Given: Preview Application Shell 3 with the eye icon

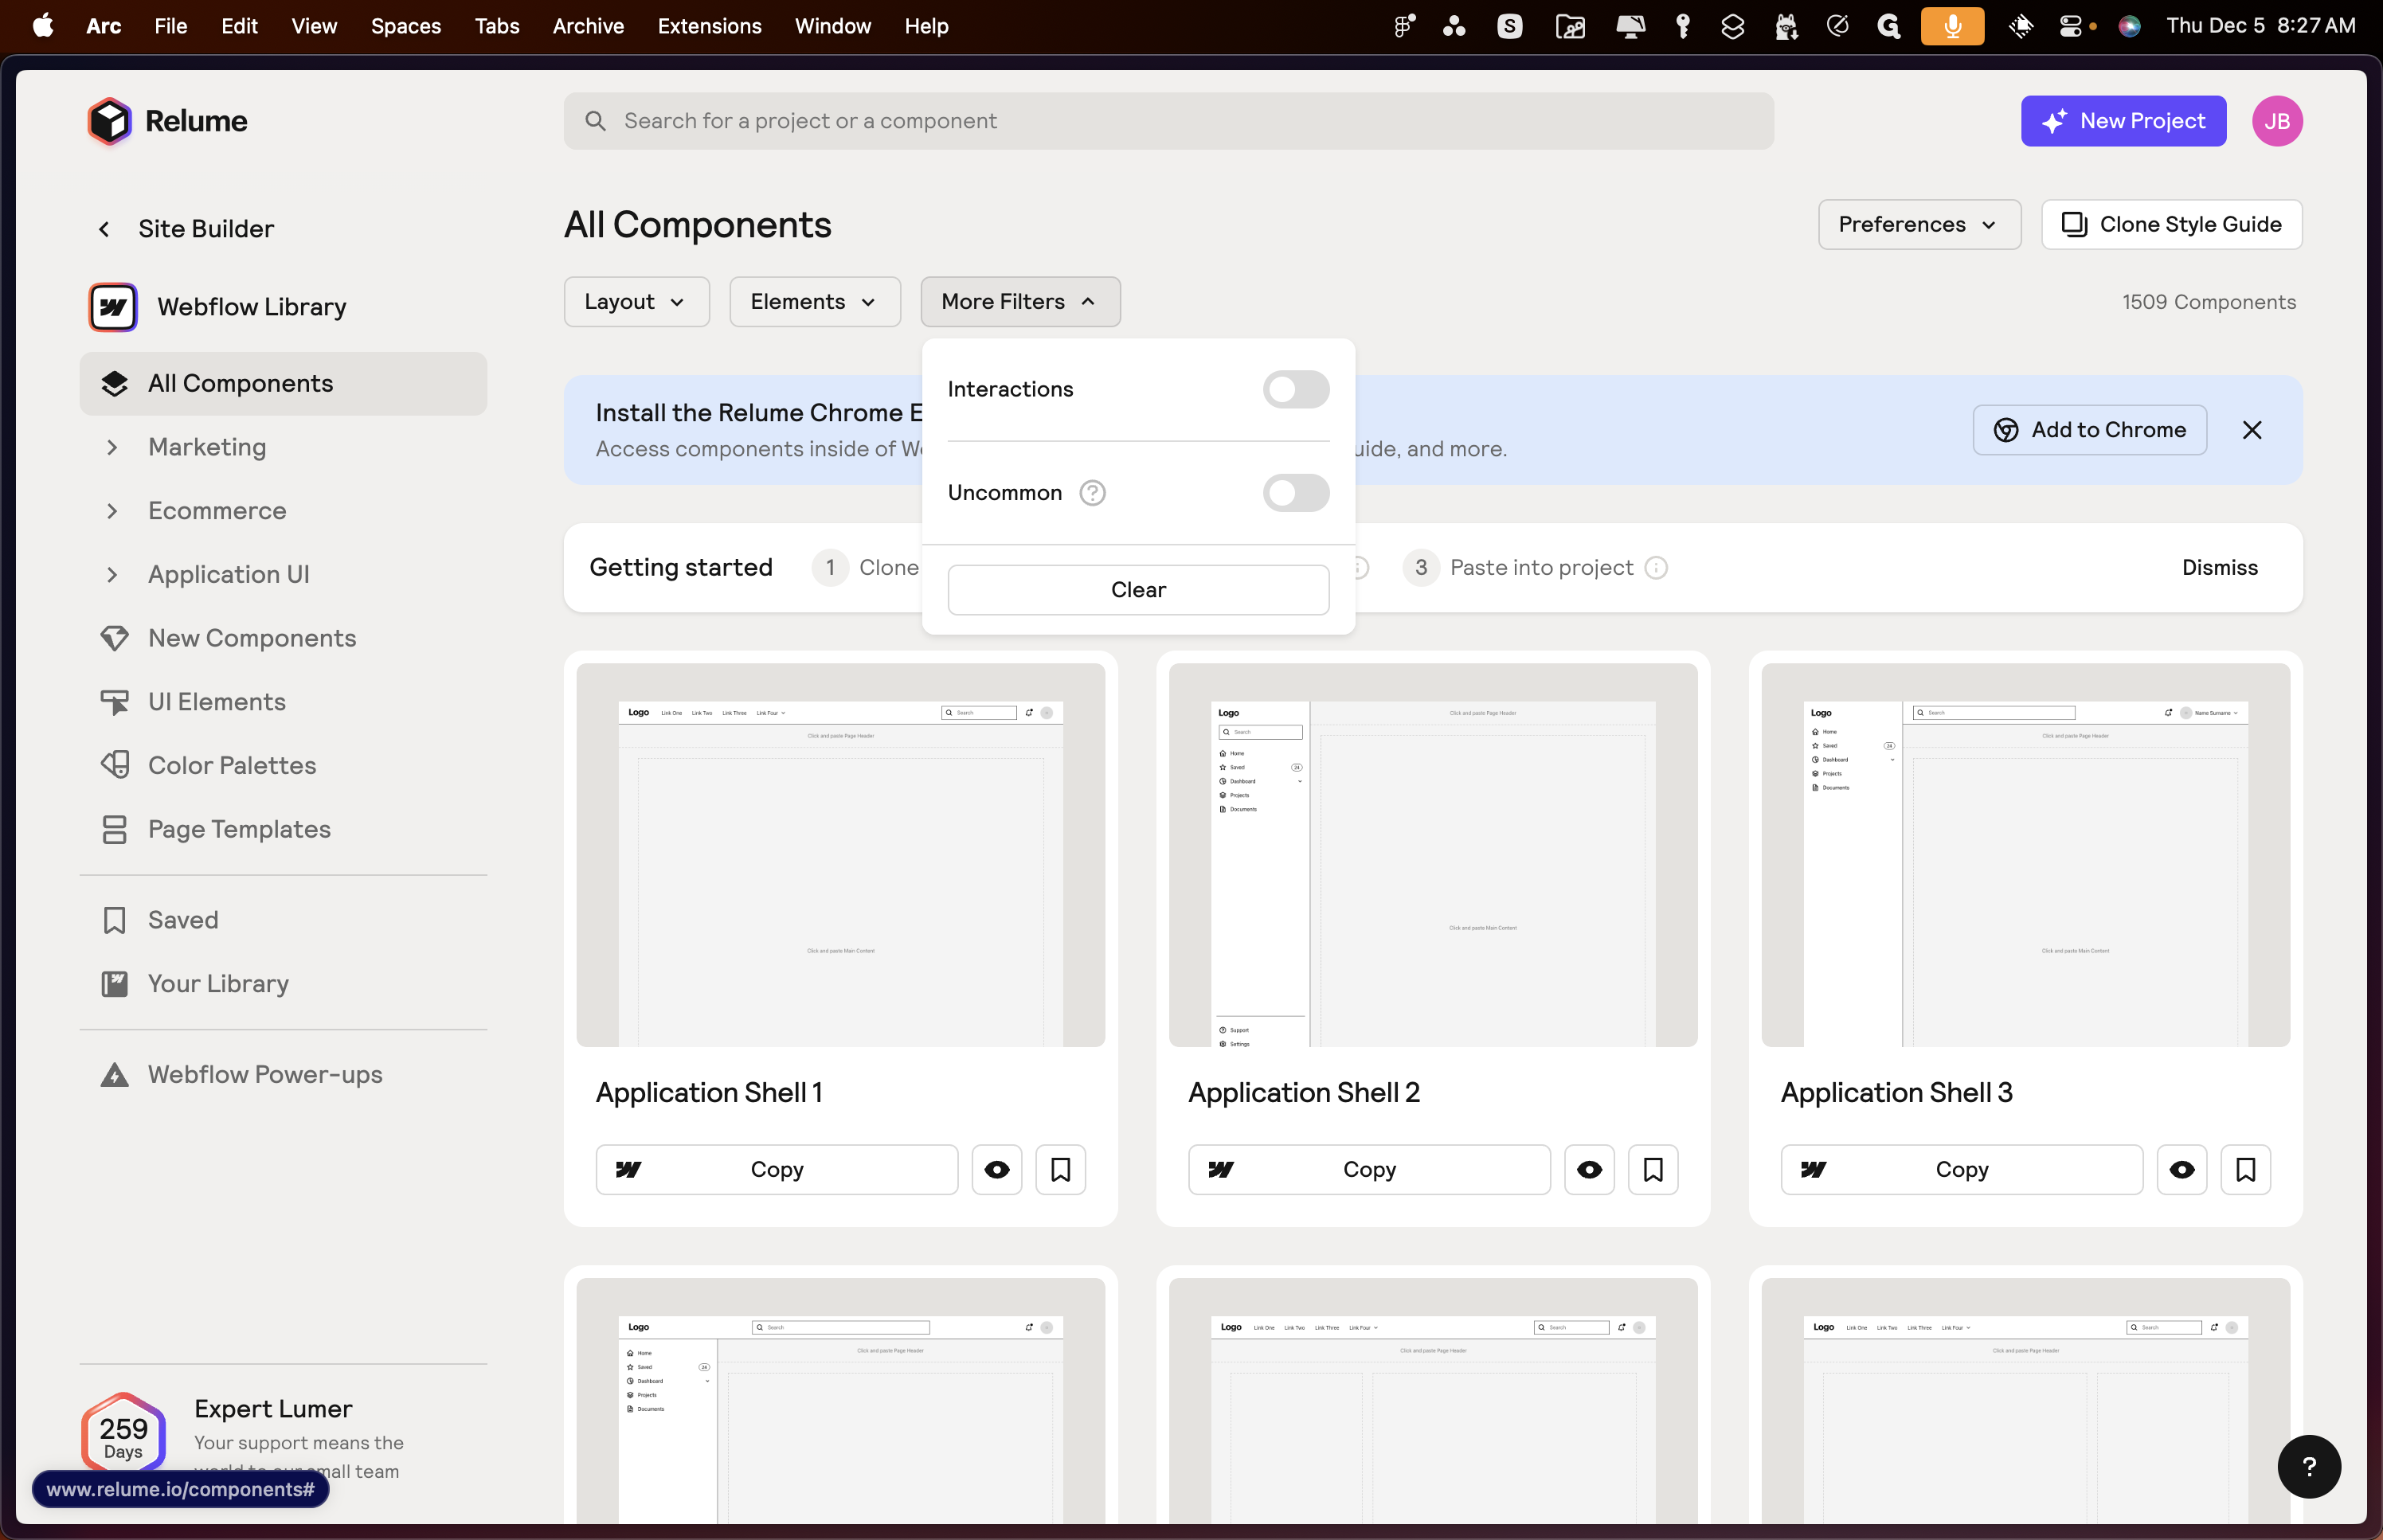Looking at the screenshot, I should [2181, 1170].
